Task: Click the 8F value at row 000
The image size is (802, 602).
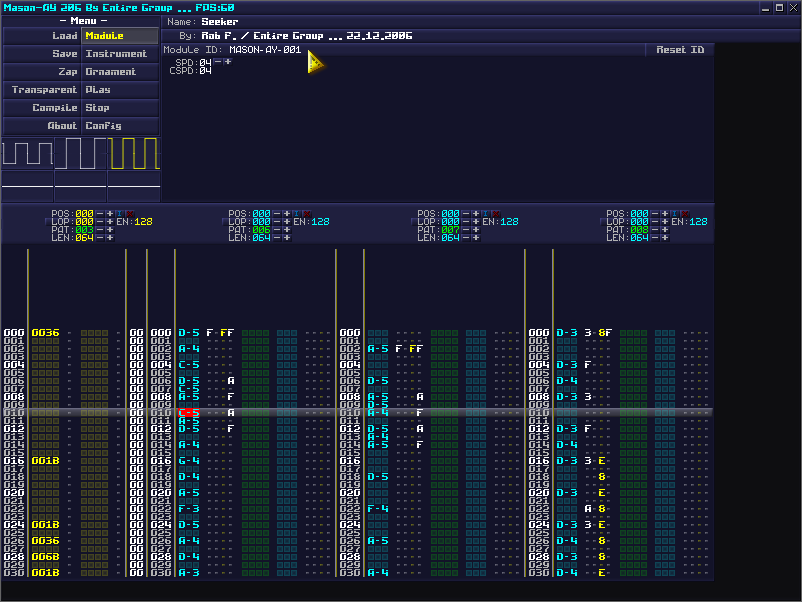Action: pos(605,333)
